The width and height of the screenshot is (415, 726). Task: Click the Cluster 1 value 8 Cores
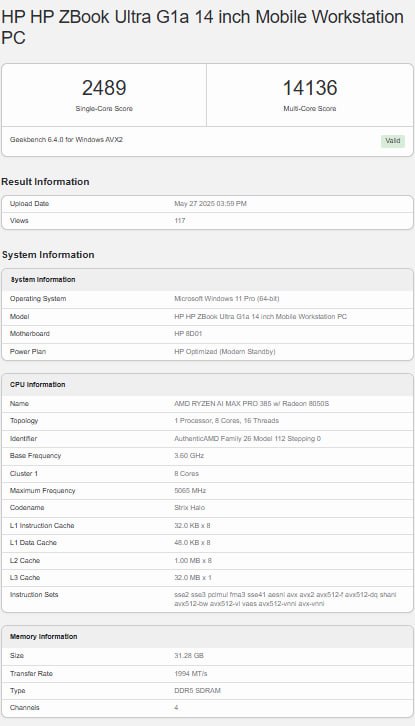[x=187, y=474]
